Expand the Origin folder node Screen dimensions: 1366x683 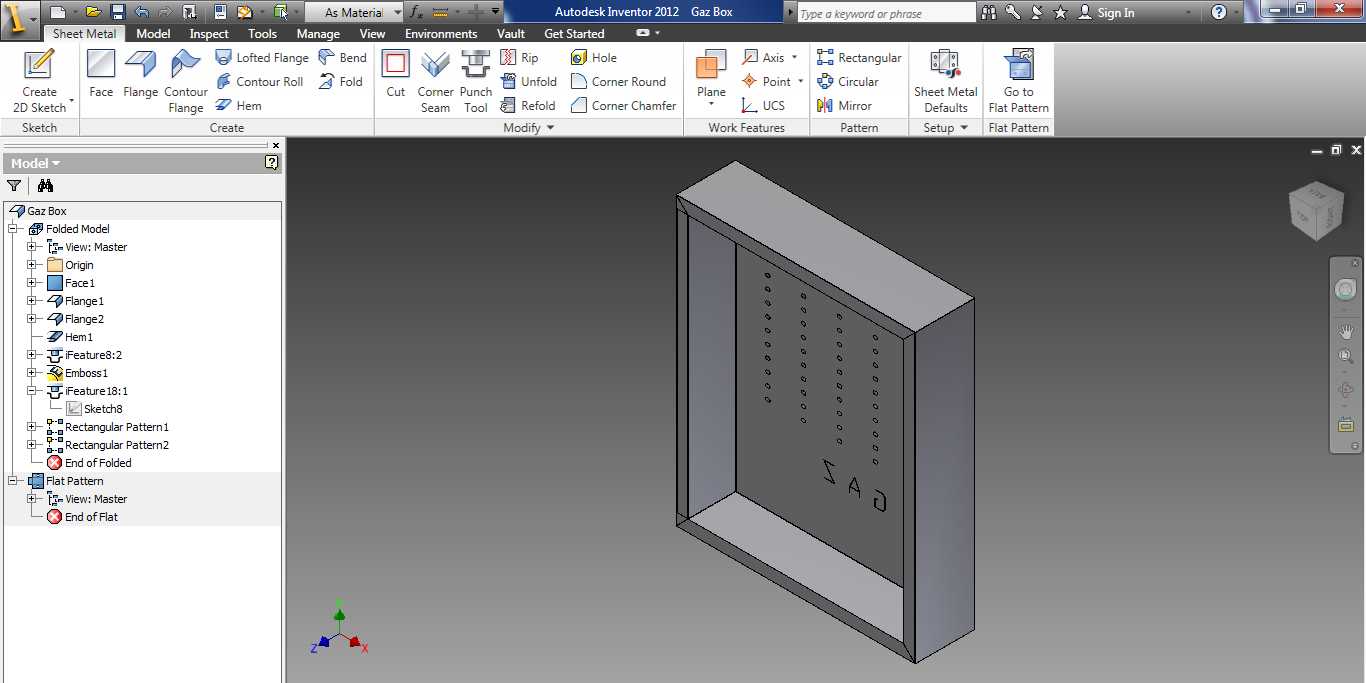coord(32,265)
